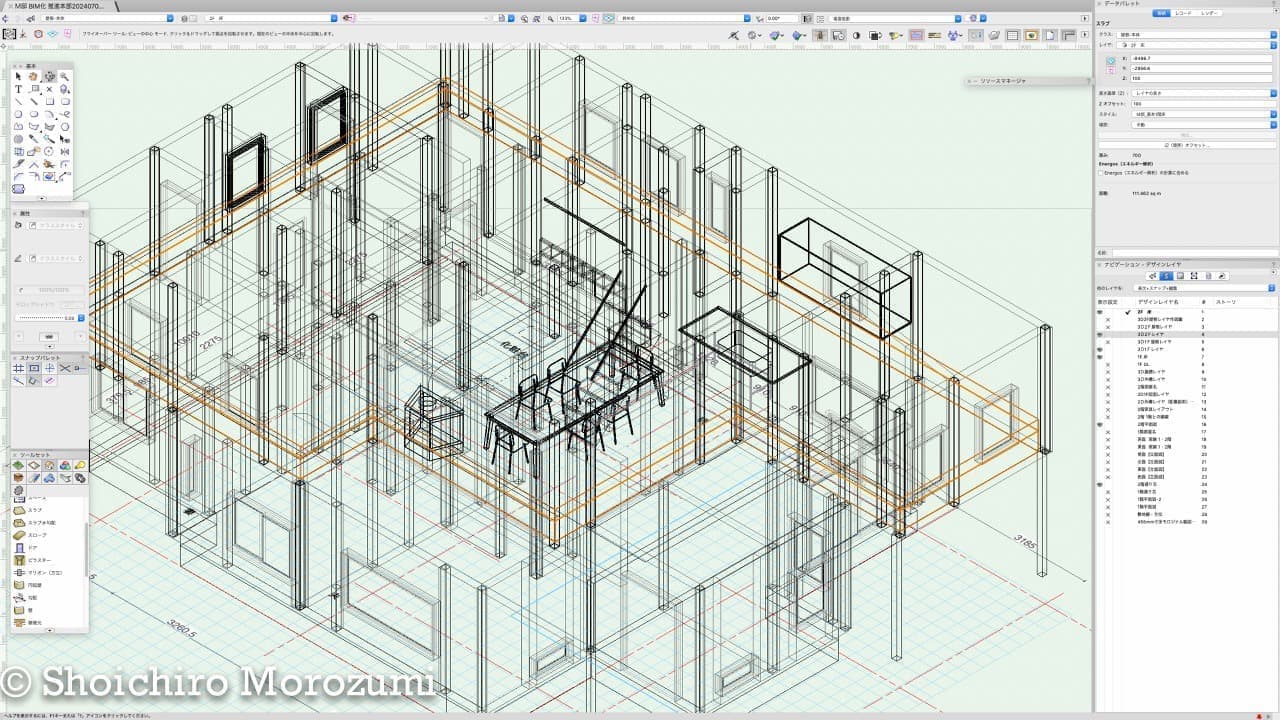Click the オフセット button in Data palette

(1187, 145)
